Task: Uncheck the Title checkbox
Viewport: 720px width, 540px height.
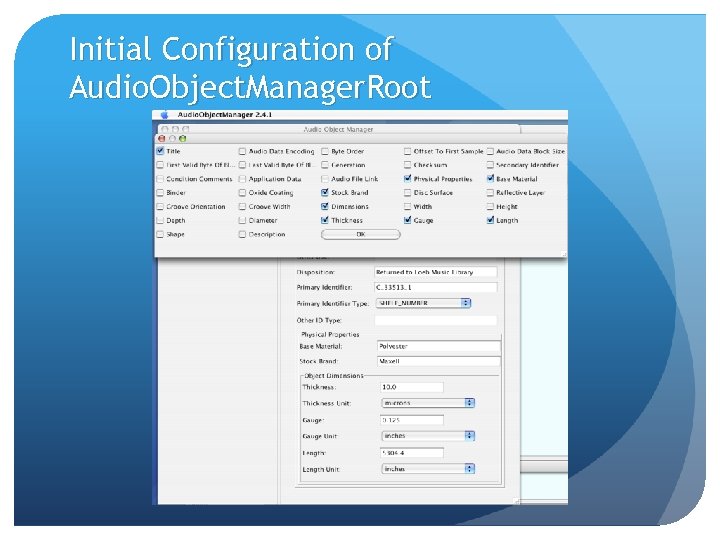Action: coord(160,151)
